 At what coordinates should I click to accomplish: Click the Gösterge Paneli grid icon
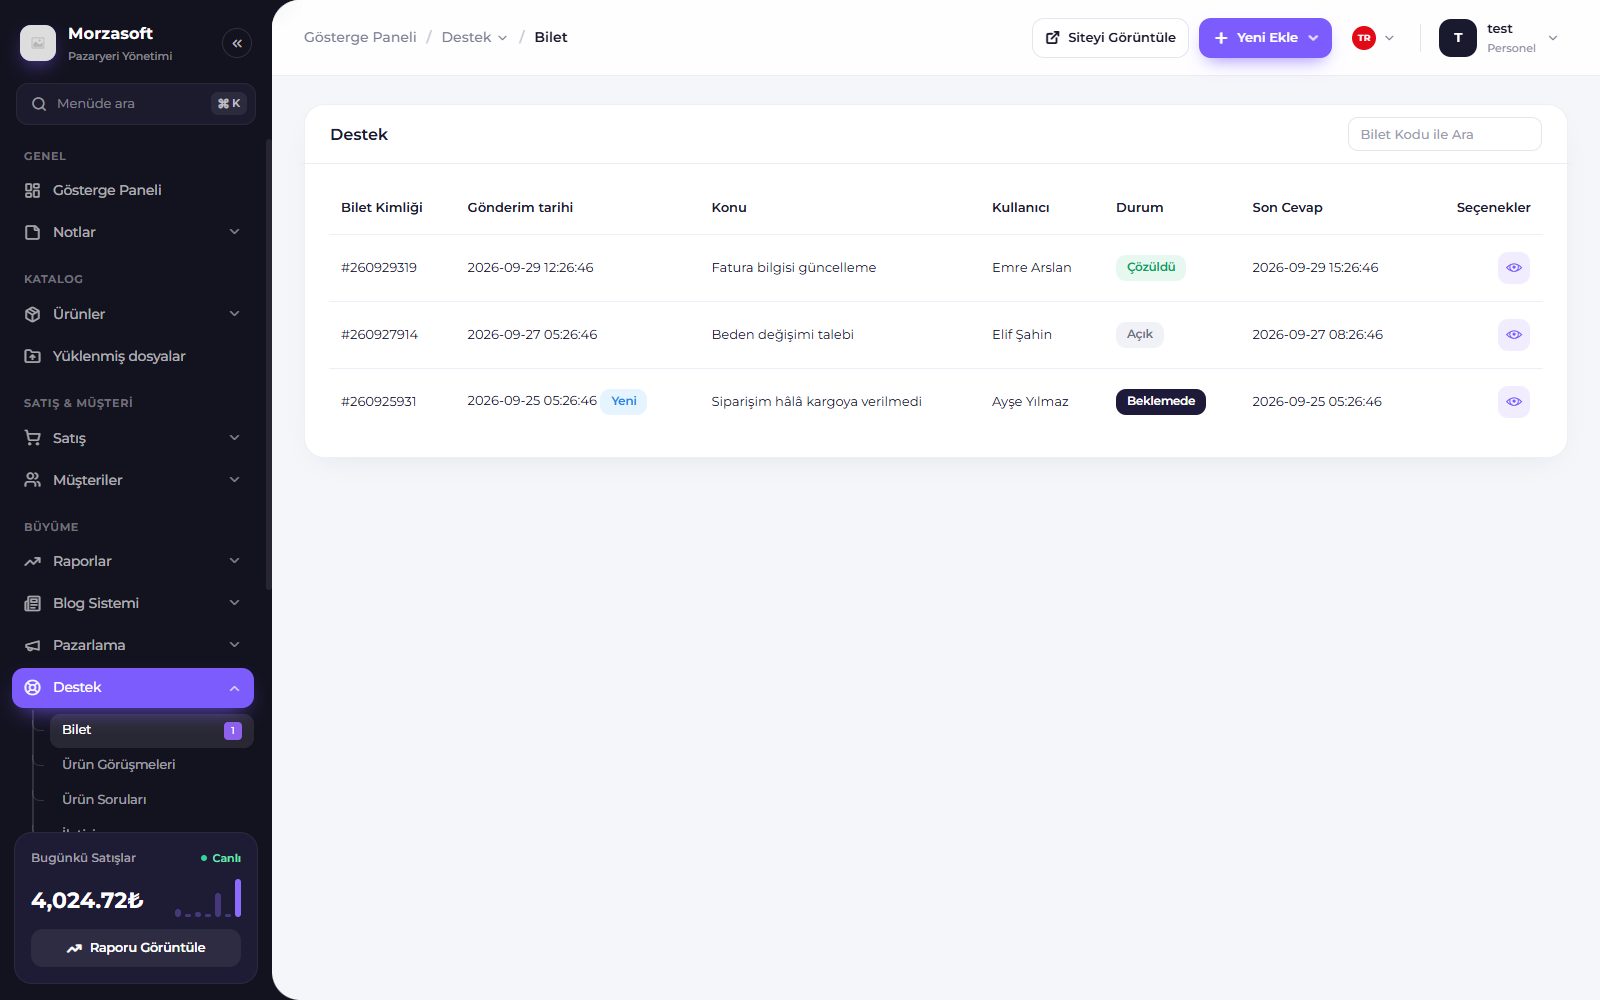pos(33,190)
